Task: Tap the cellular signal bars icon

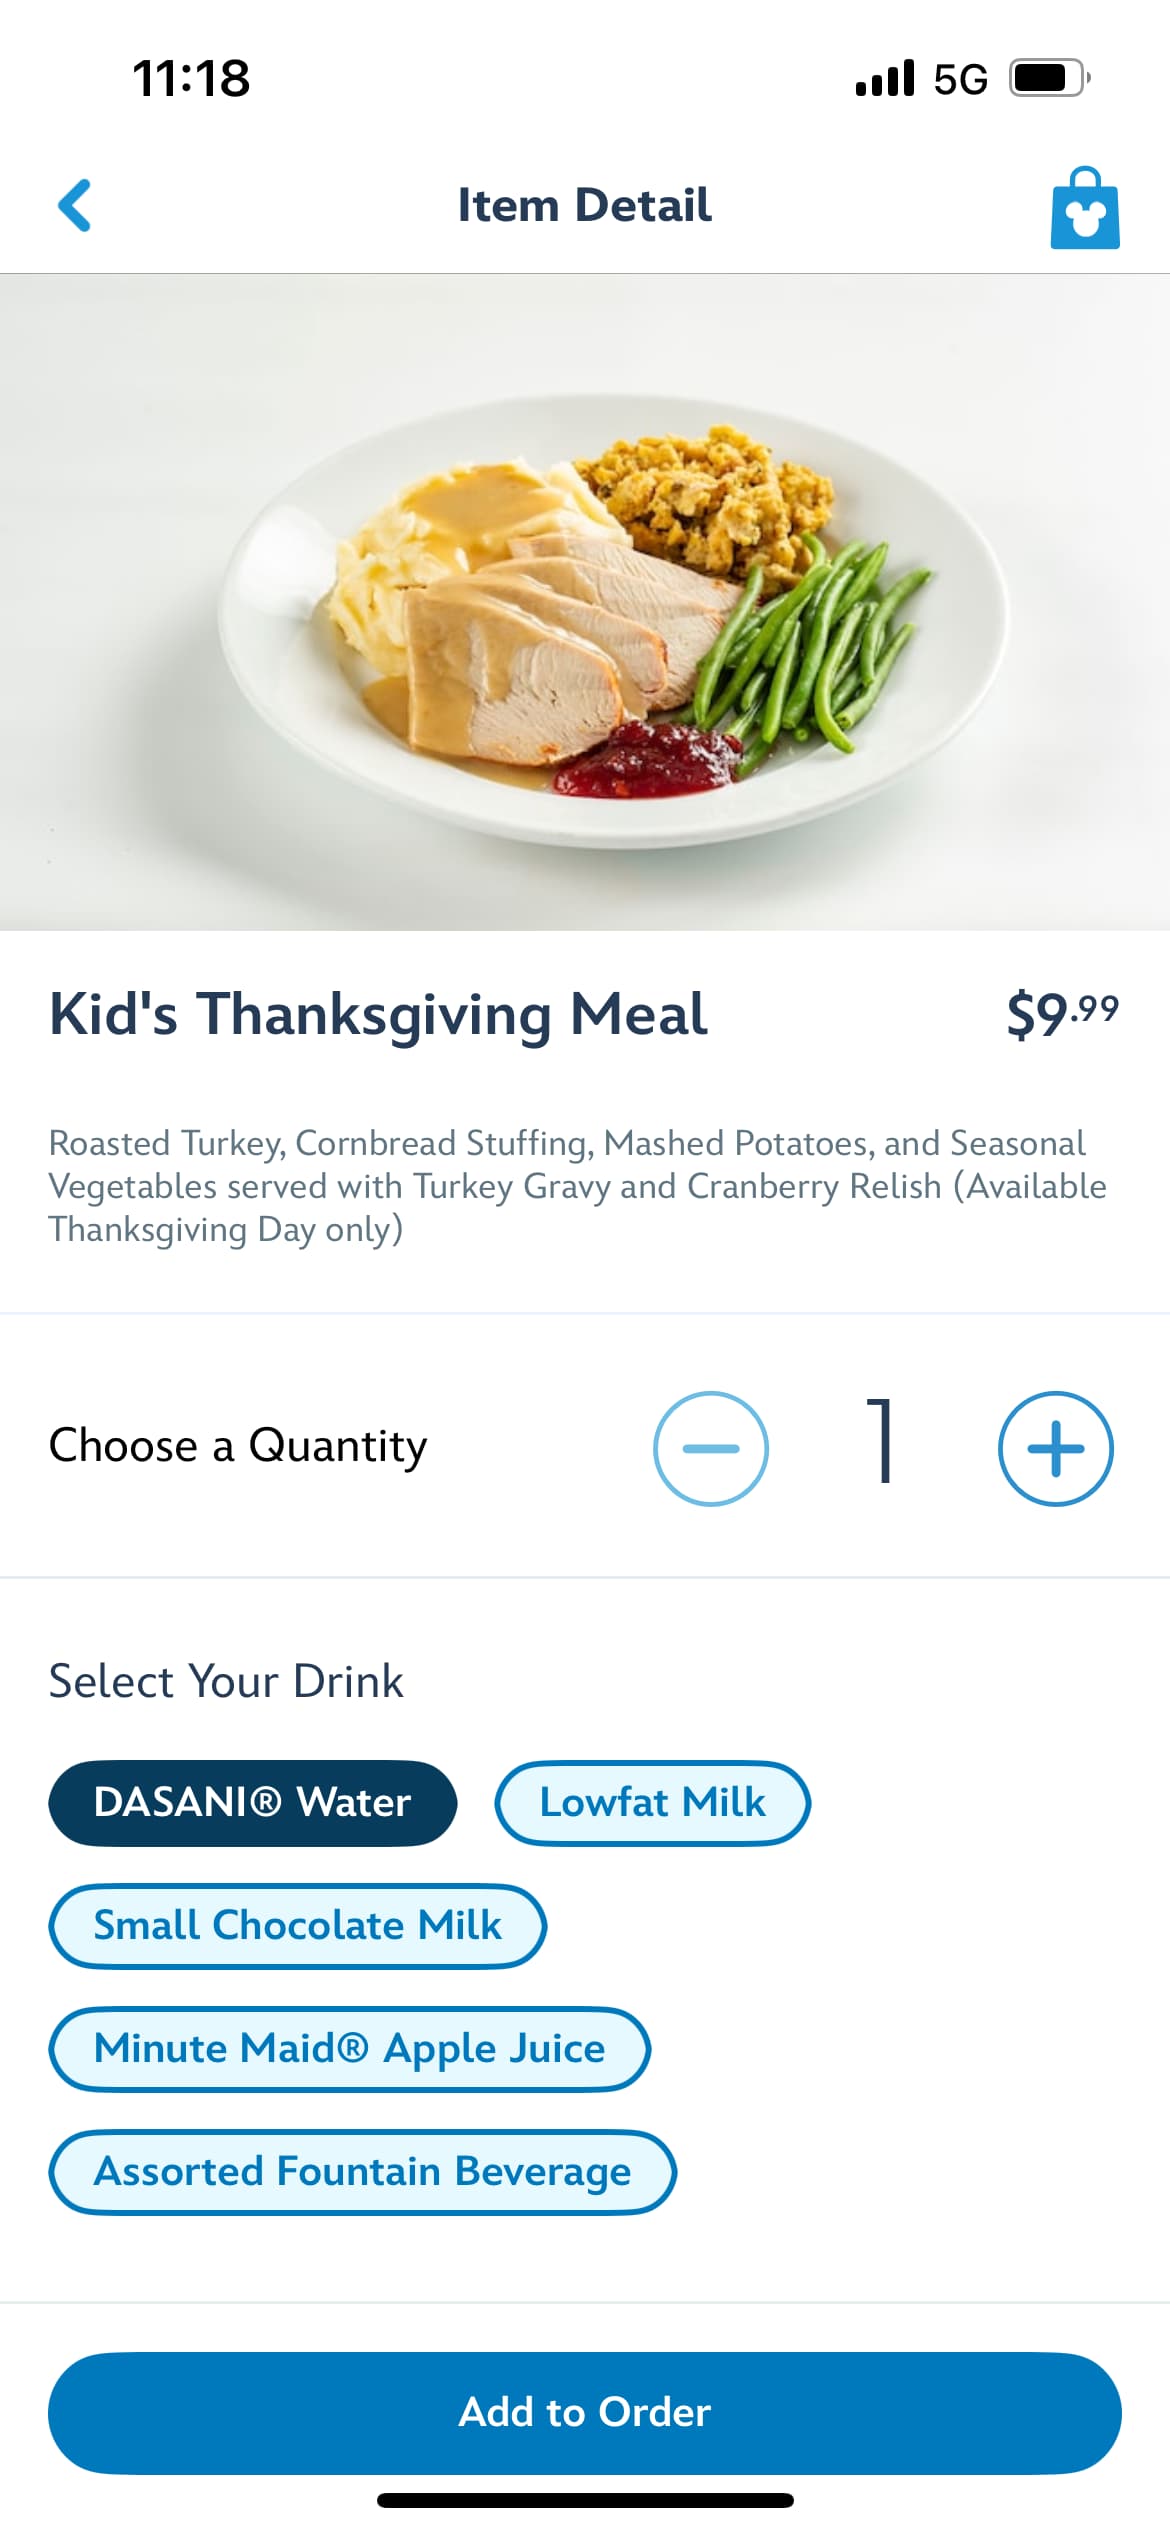Action: pos(885,78)
